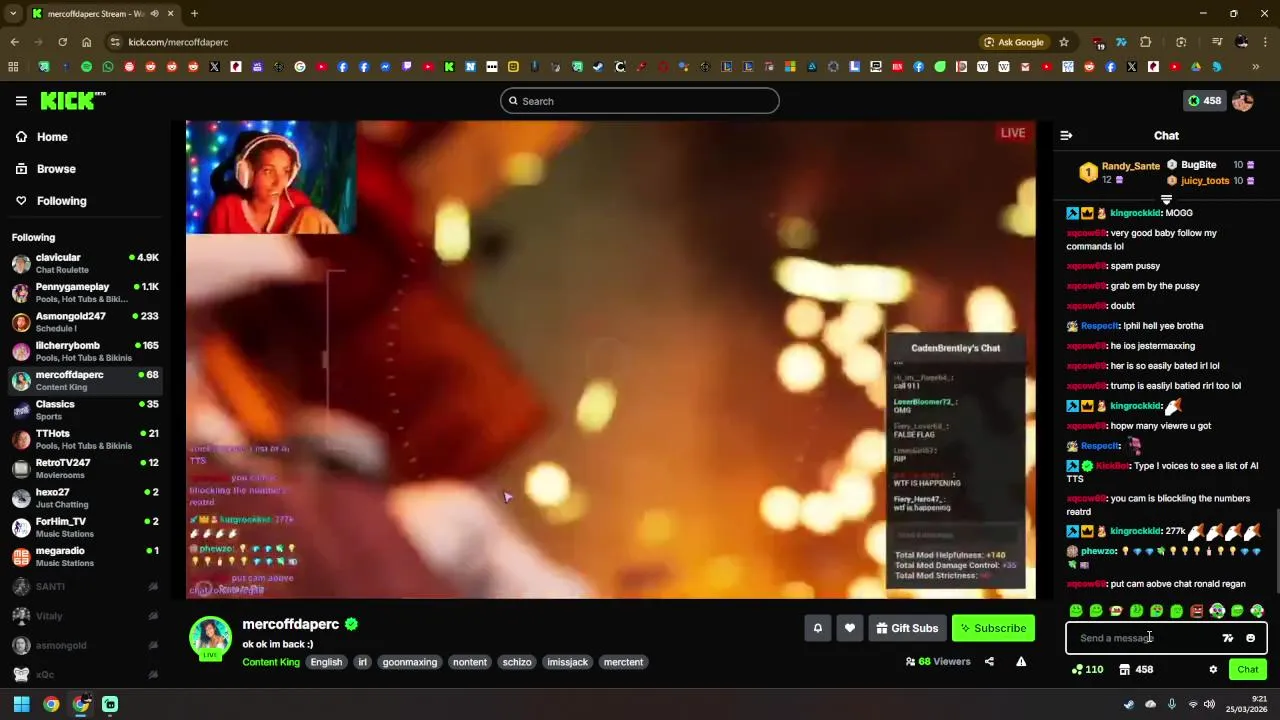Open the 458 Kicks balance button
Screen dimensions: 1280x720
[1204, 101]
